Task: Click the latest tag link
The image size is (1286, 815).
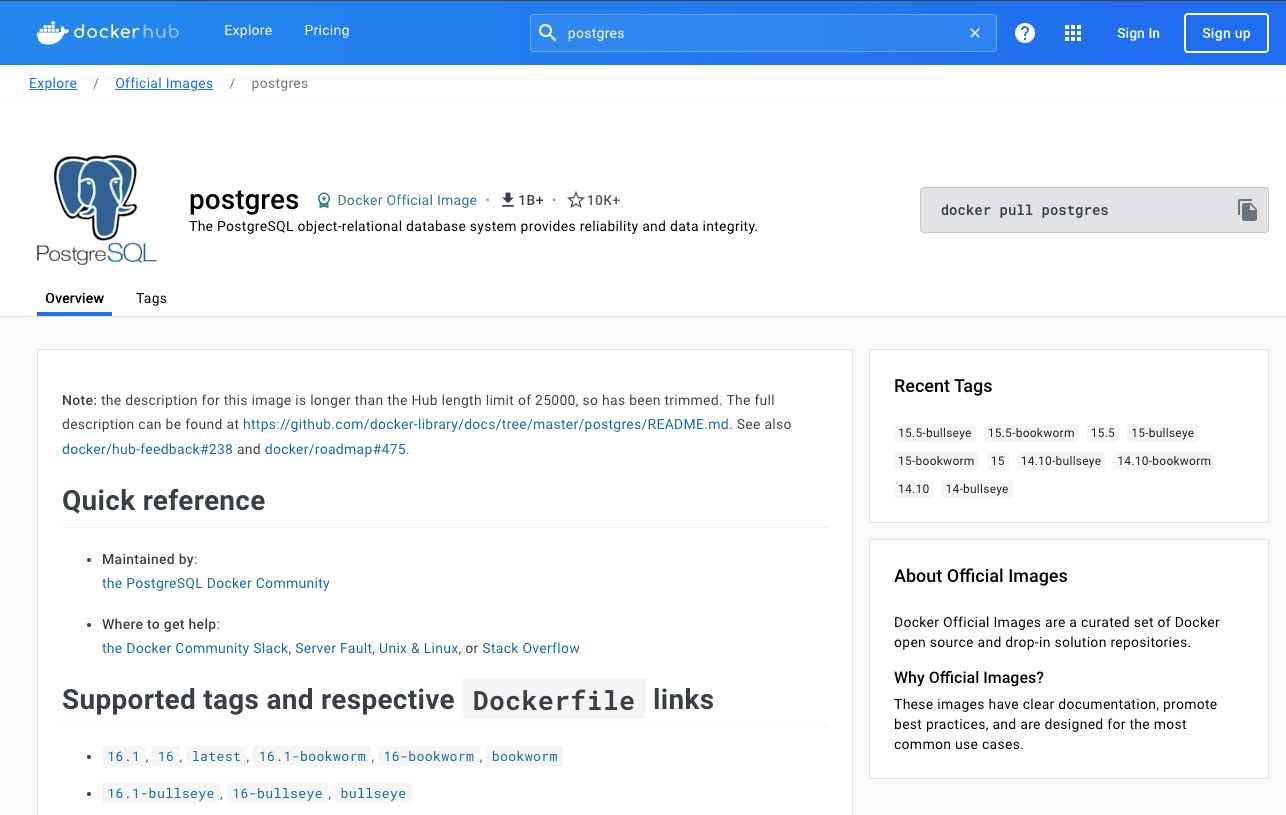Action: (216, 756)
